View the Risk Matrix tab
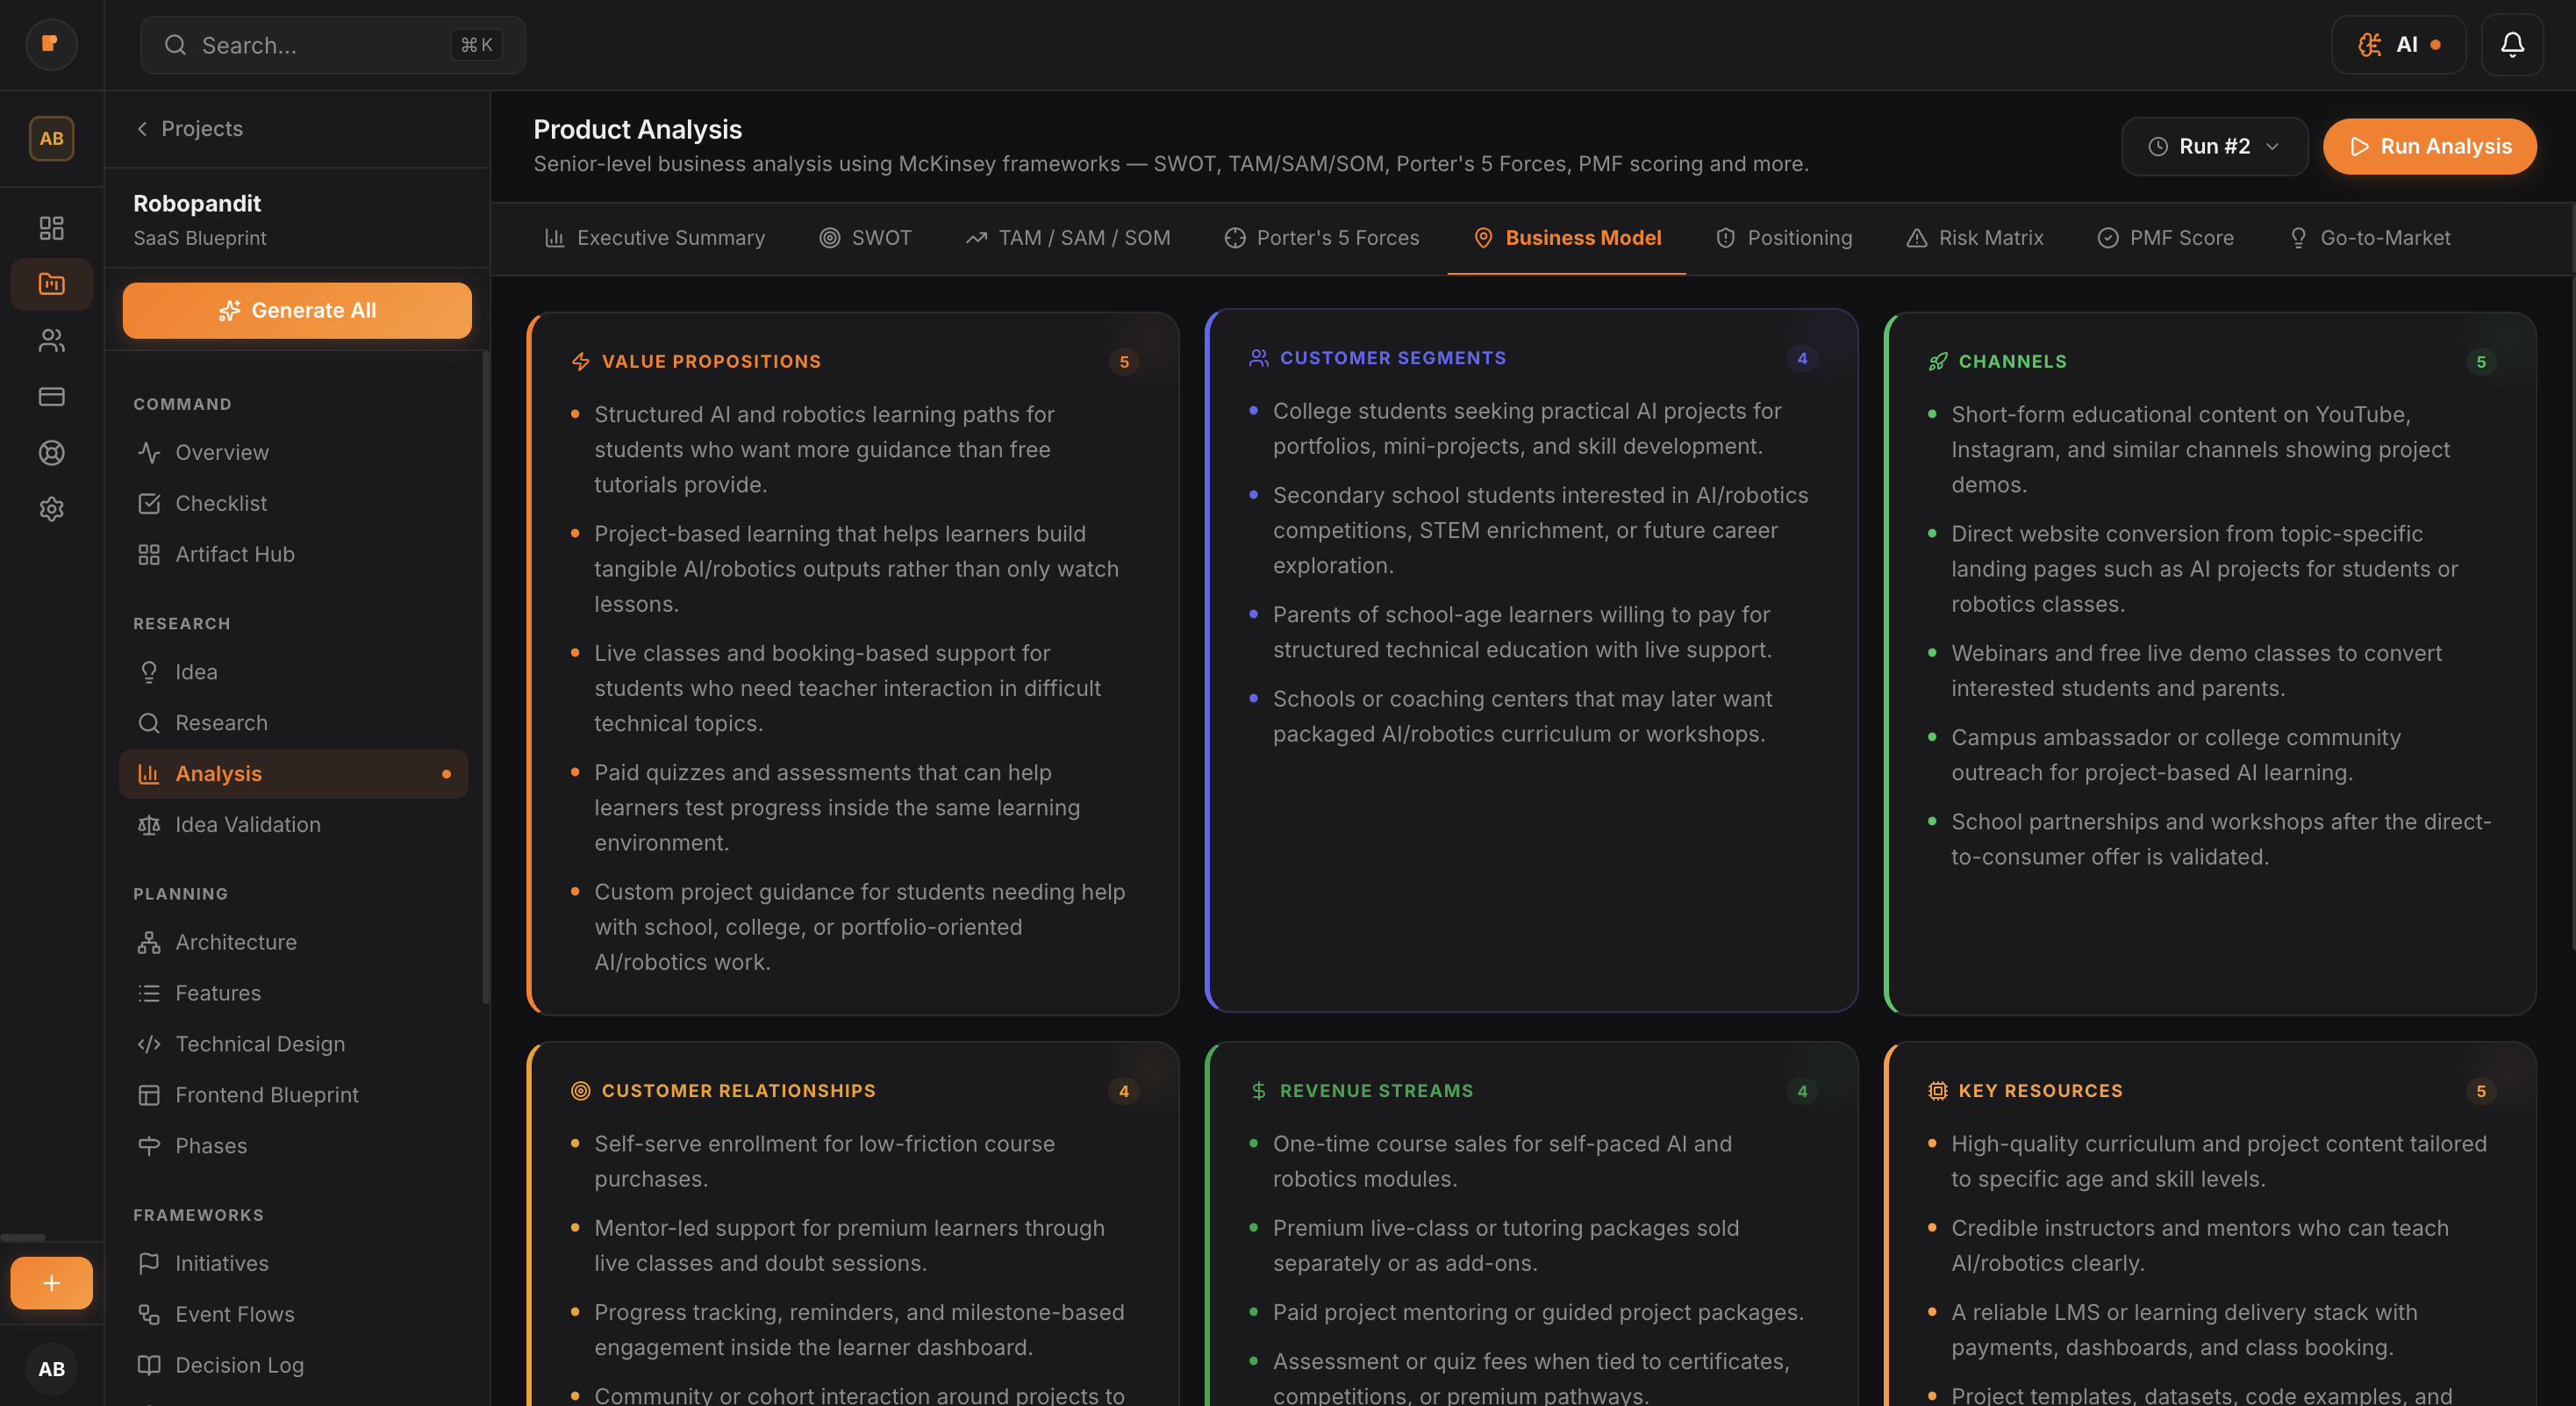This screenshot has height=1406, width=2576. 1973,237
